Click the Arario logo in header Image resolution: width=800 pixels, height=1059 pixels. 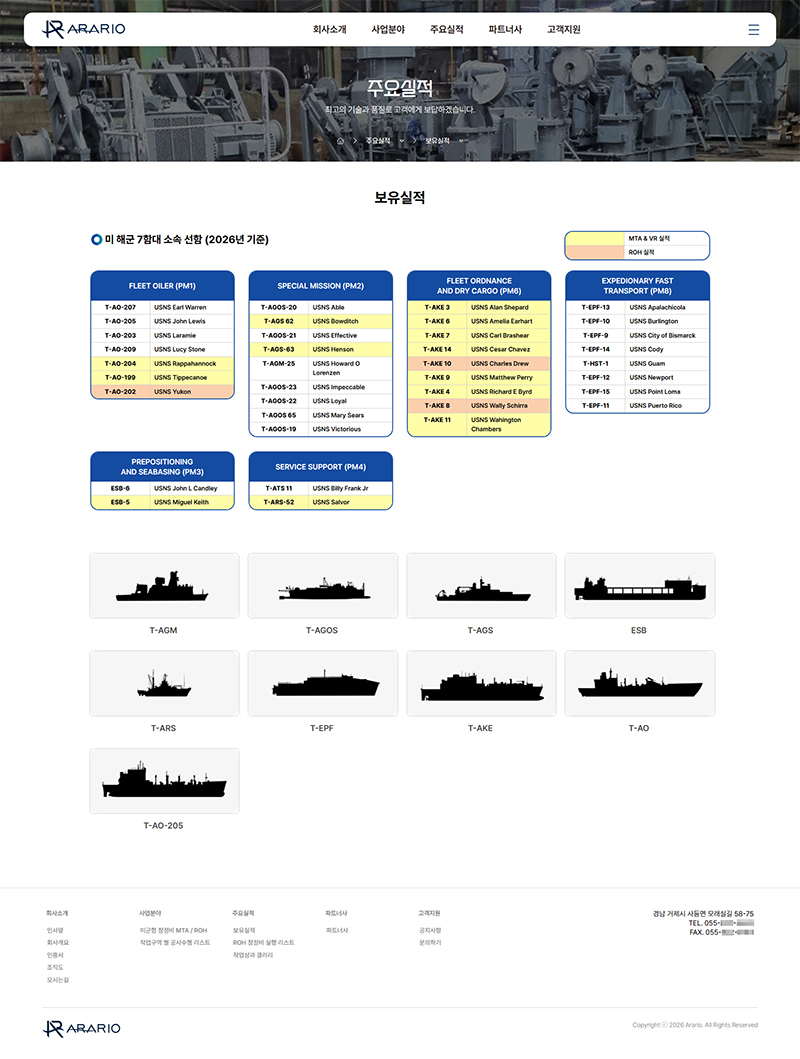pos(84,29)
